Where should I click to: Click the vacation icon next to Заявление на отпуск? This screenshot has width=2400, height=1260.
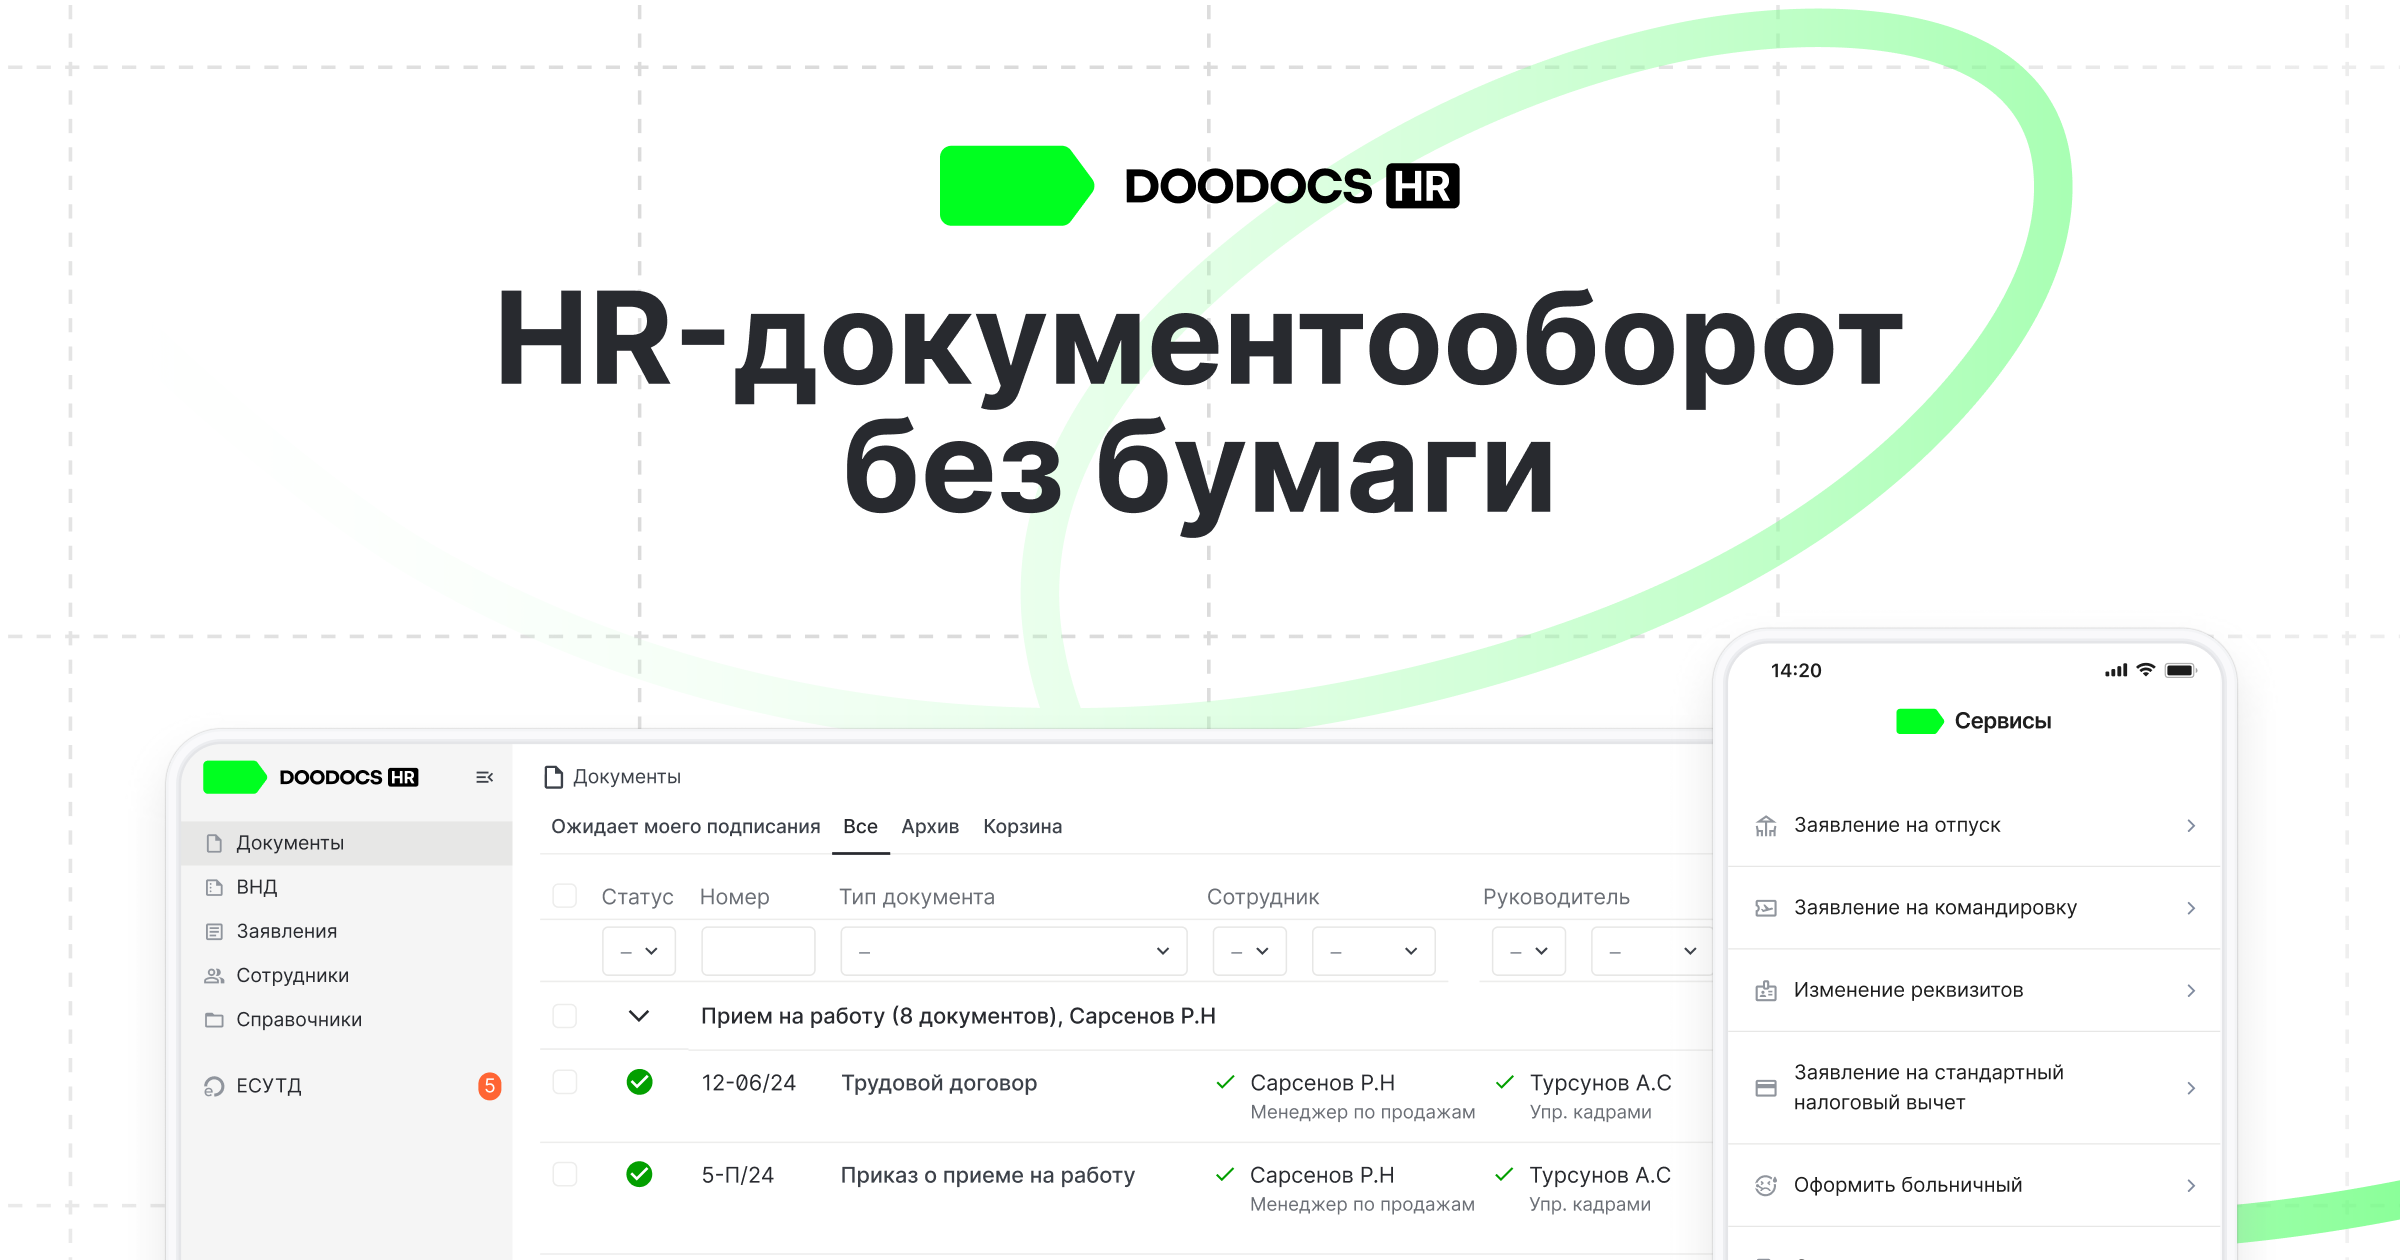coord(1766,824)
